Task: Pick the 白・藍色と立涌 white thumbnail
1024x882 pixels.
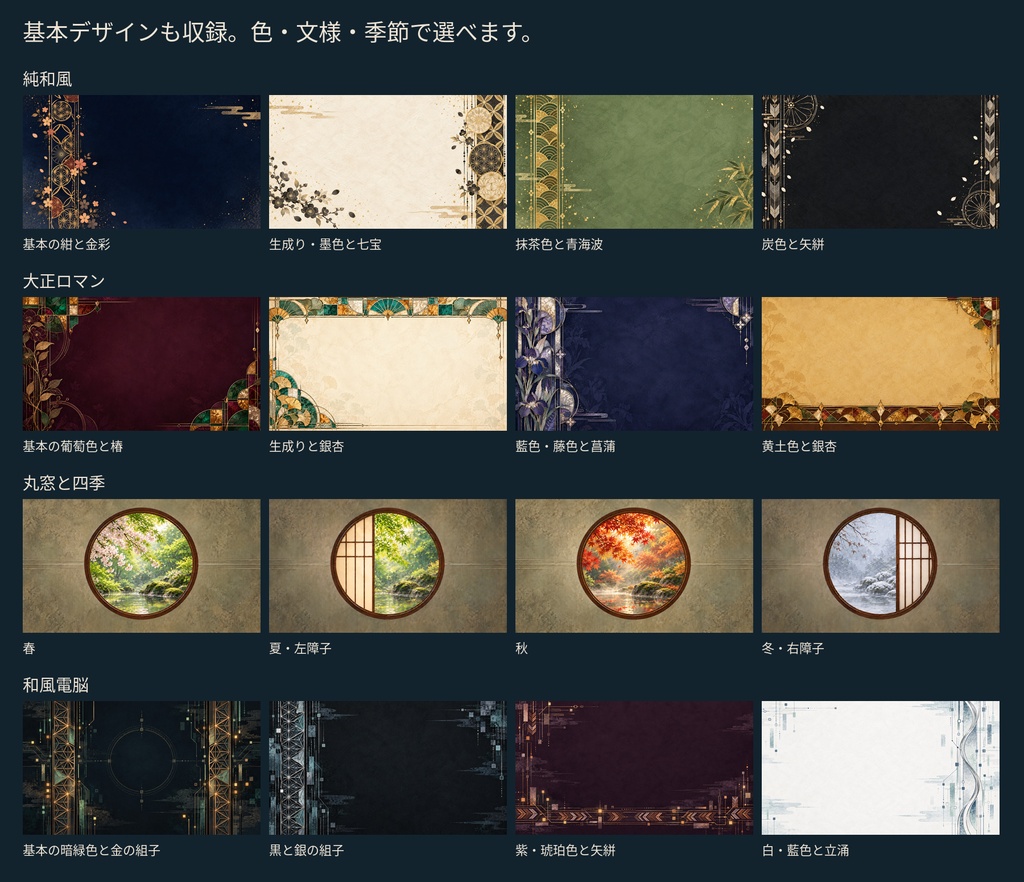Action: tap(880, 768)
